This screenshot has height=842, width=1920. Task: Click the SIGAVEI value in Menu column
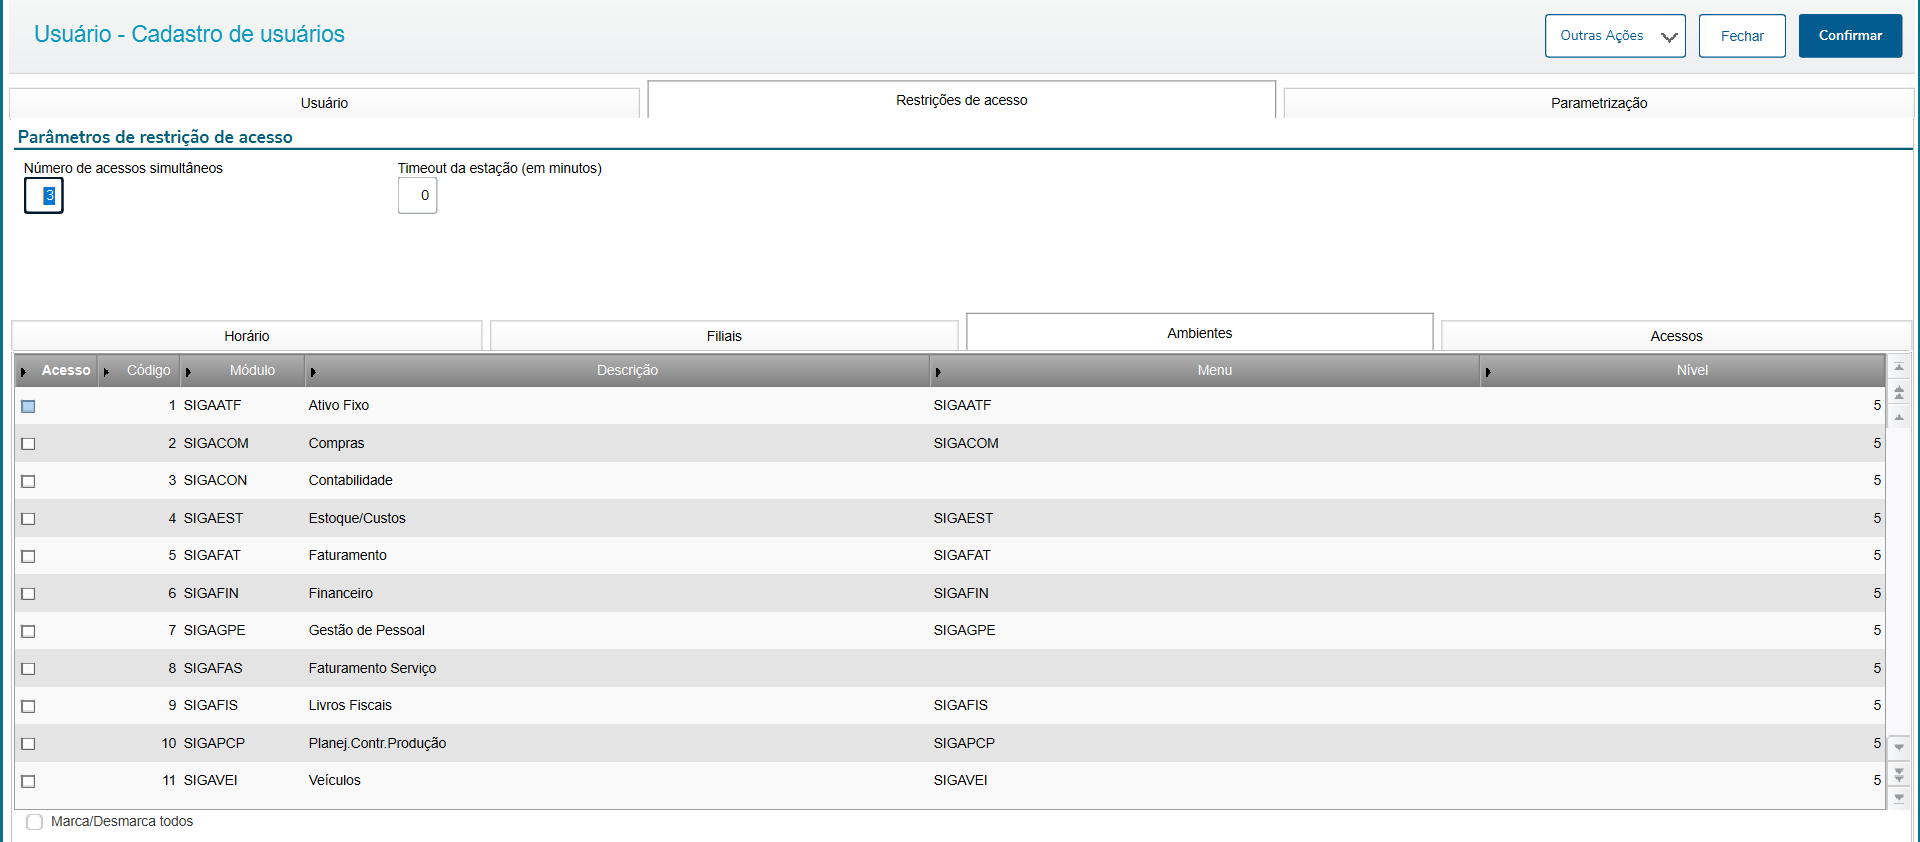pos(960,781)
